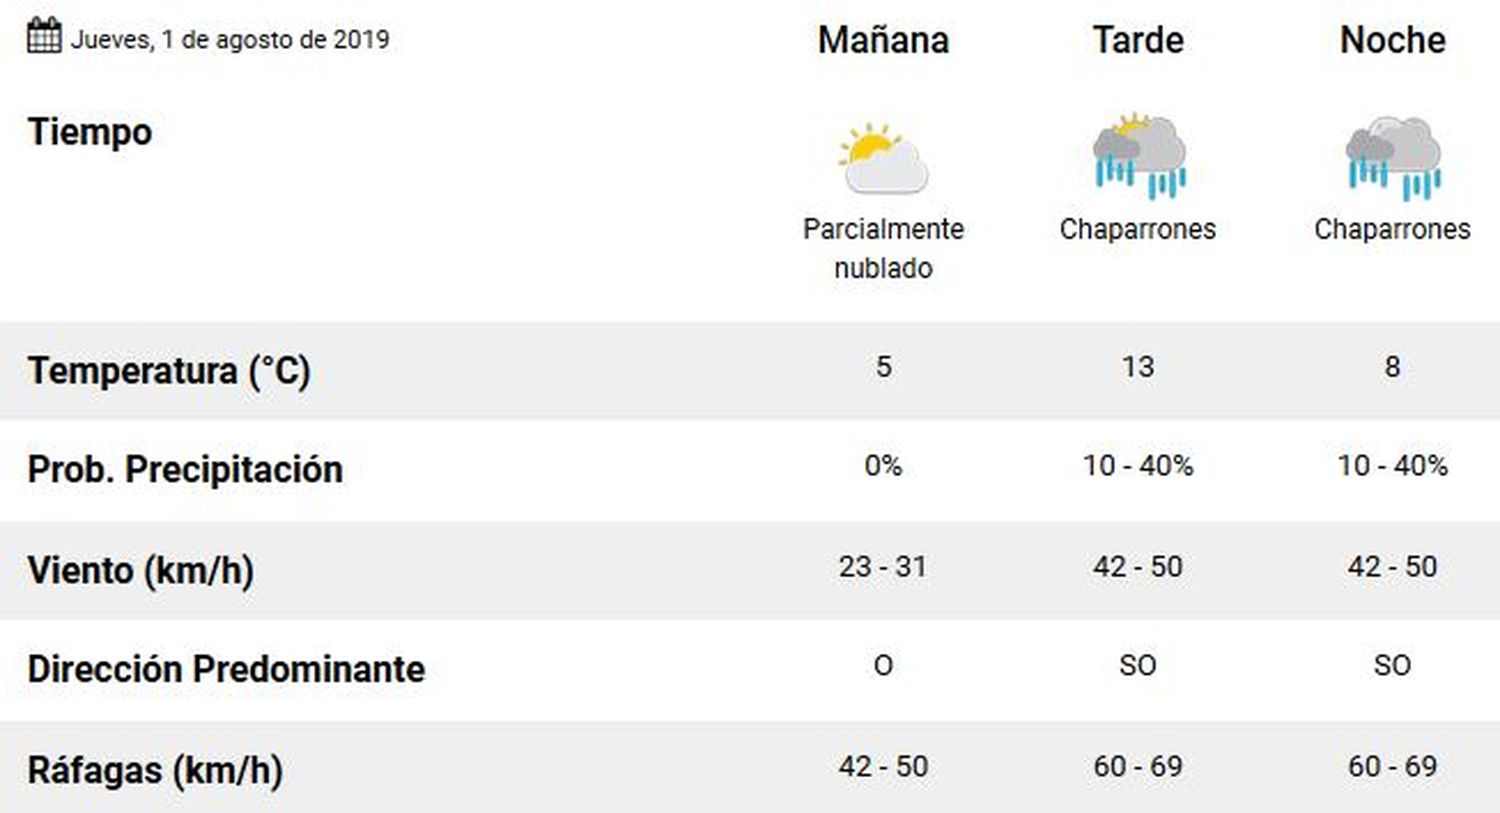The width and height of the screenshot is (1500, 813).
Task: Select the Noche column header
Action: [1393, 40]
